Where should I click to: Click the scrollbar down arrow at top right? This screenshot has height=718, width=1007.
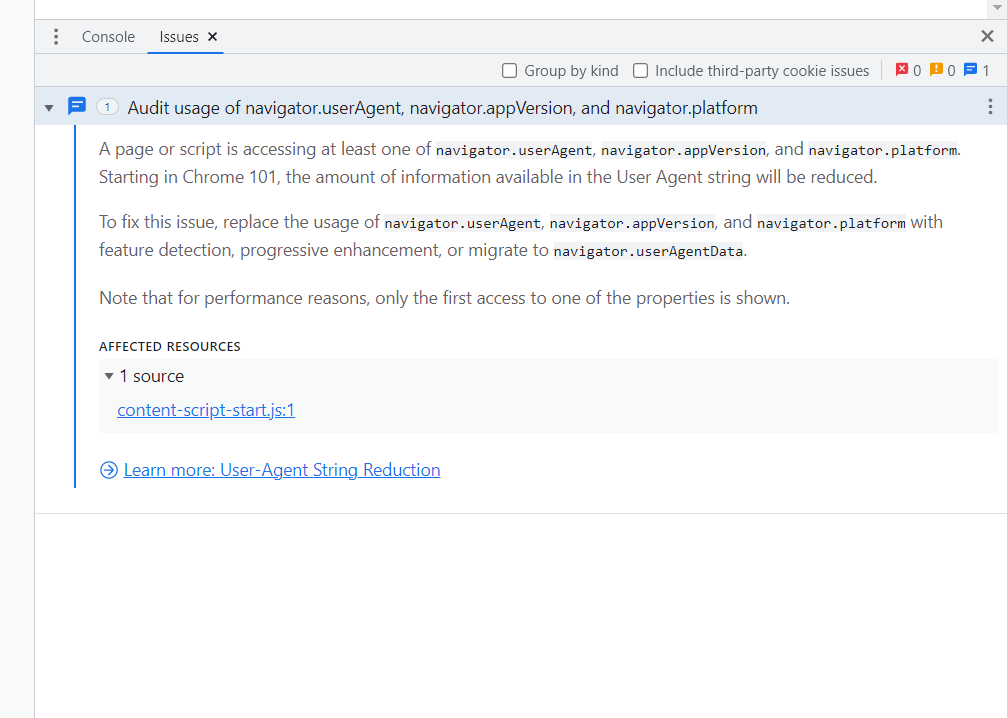pos(996,7)
